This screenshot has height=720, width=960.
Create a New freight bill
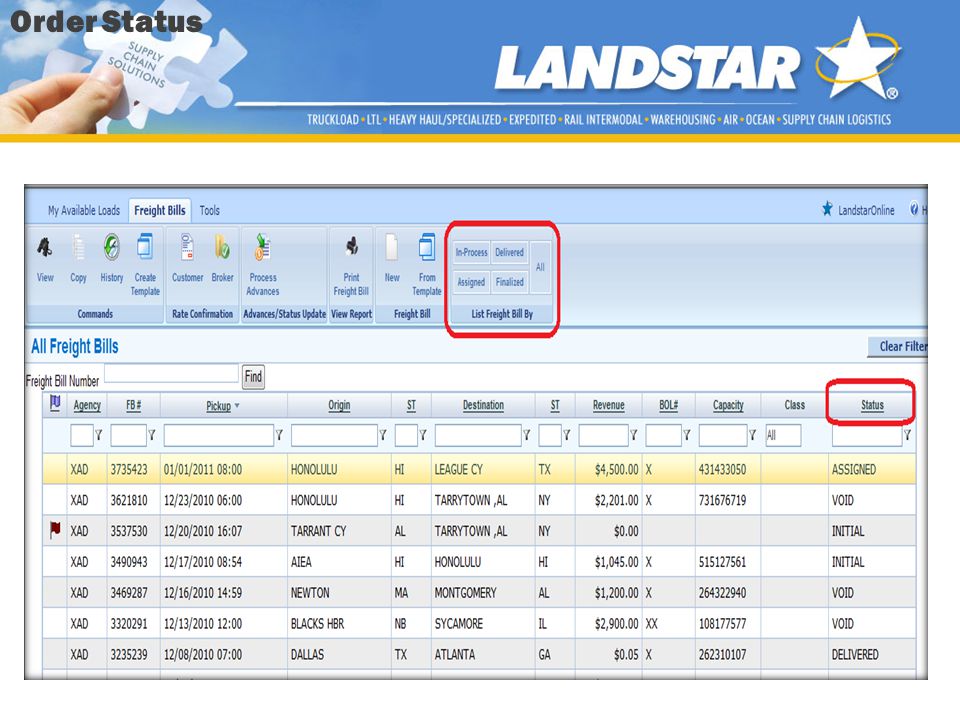392,247
